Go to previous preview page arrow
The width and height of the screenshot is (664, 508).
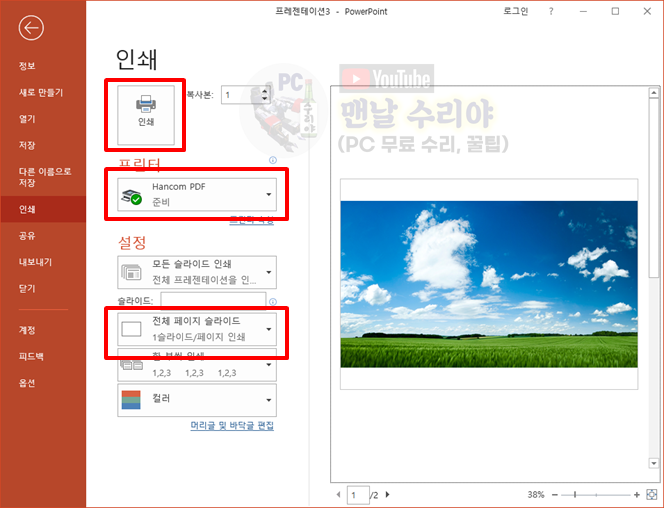click(x=338, y=494)
